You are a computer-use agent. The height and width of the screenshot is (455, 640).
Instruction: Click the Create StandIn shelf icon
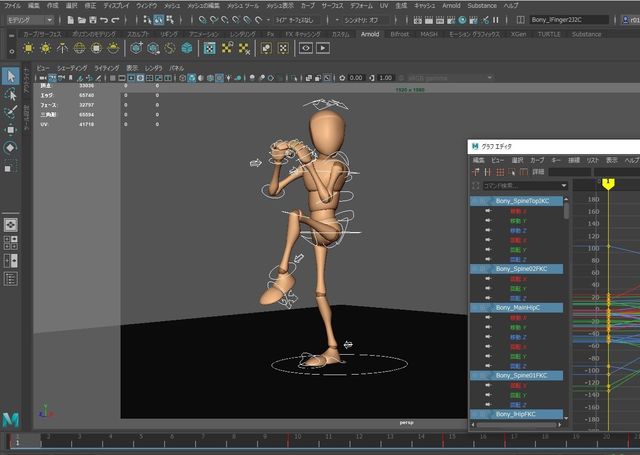pyautogui.click(x=136, y=48)
